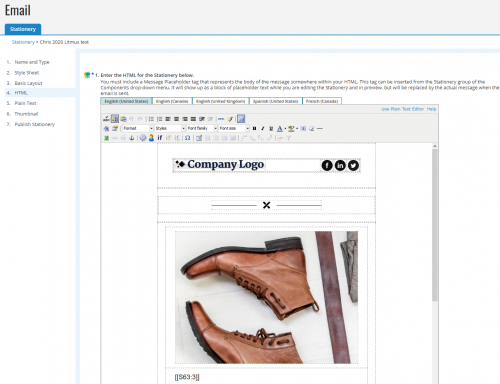Insert a special character with the omega icon
Screen dimensions: 500x384
tap(188, 138)
